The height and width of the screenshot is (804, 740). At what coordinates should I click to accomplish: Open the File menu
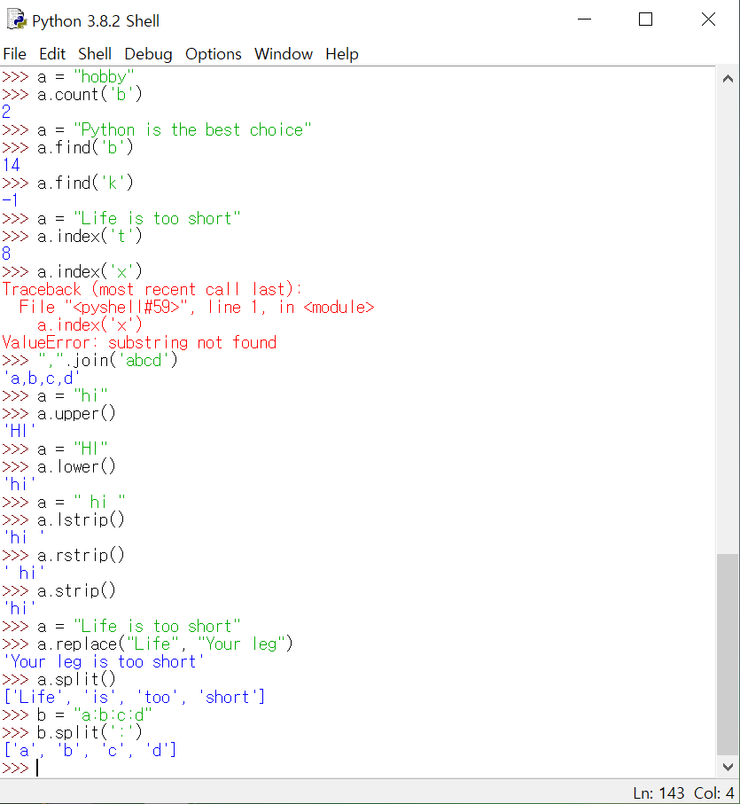click(x=14, y=54)
